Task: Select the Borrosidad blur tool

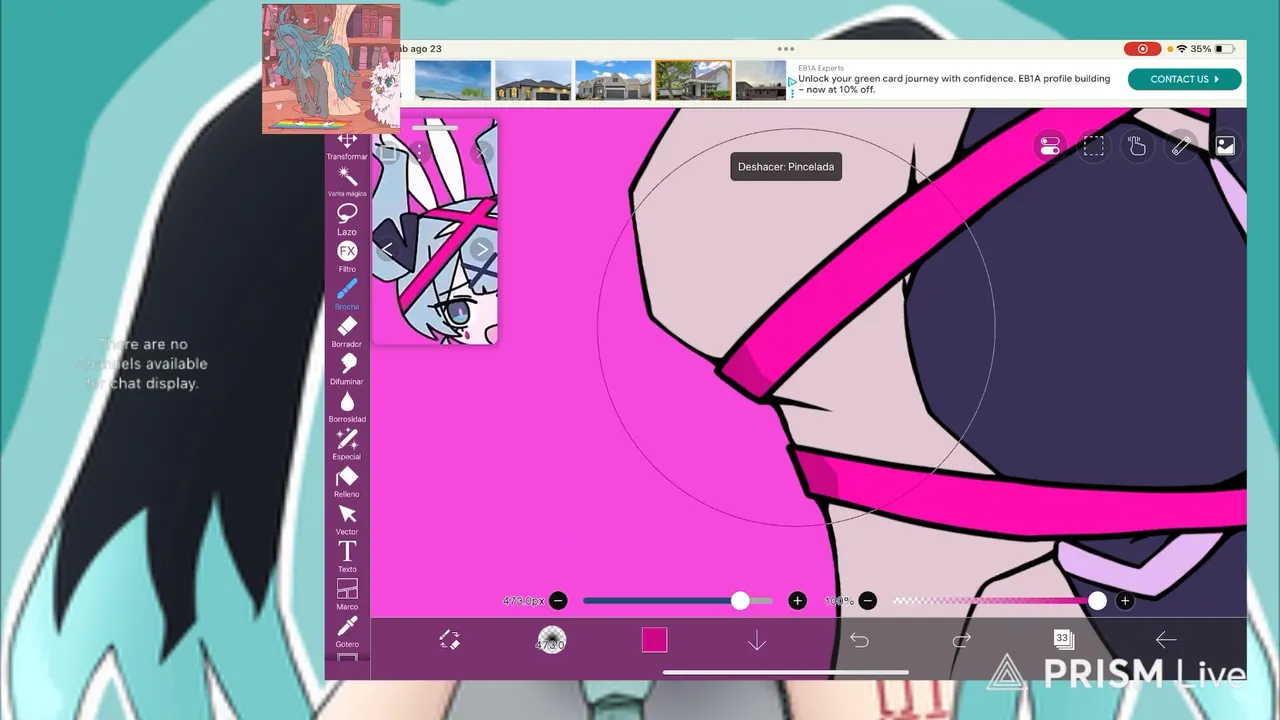Action: 347,406
